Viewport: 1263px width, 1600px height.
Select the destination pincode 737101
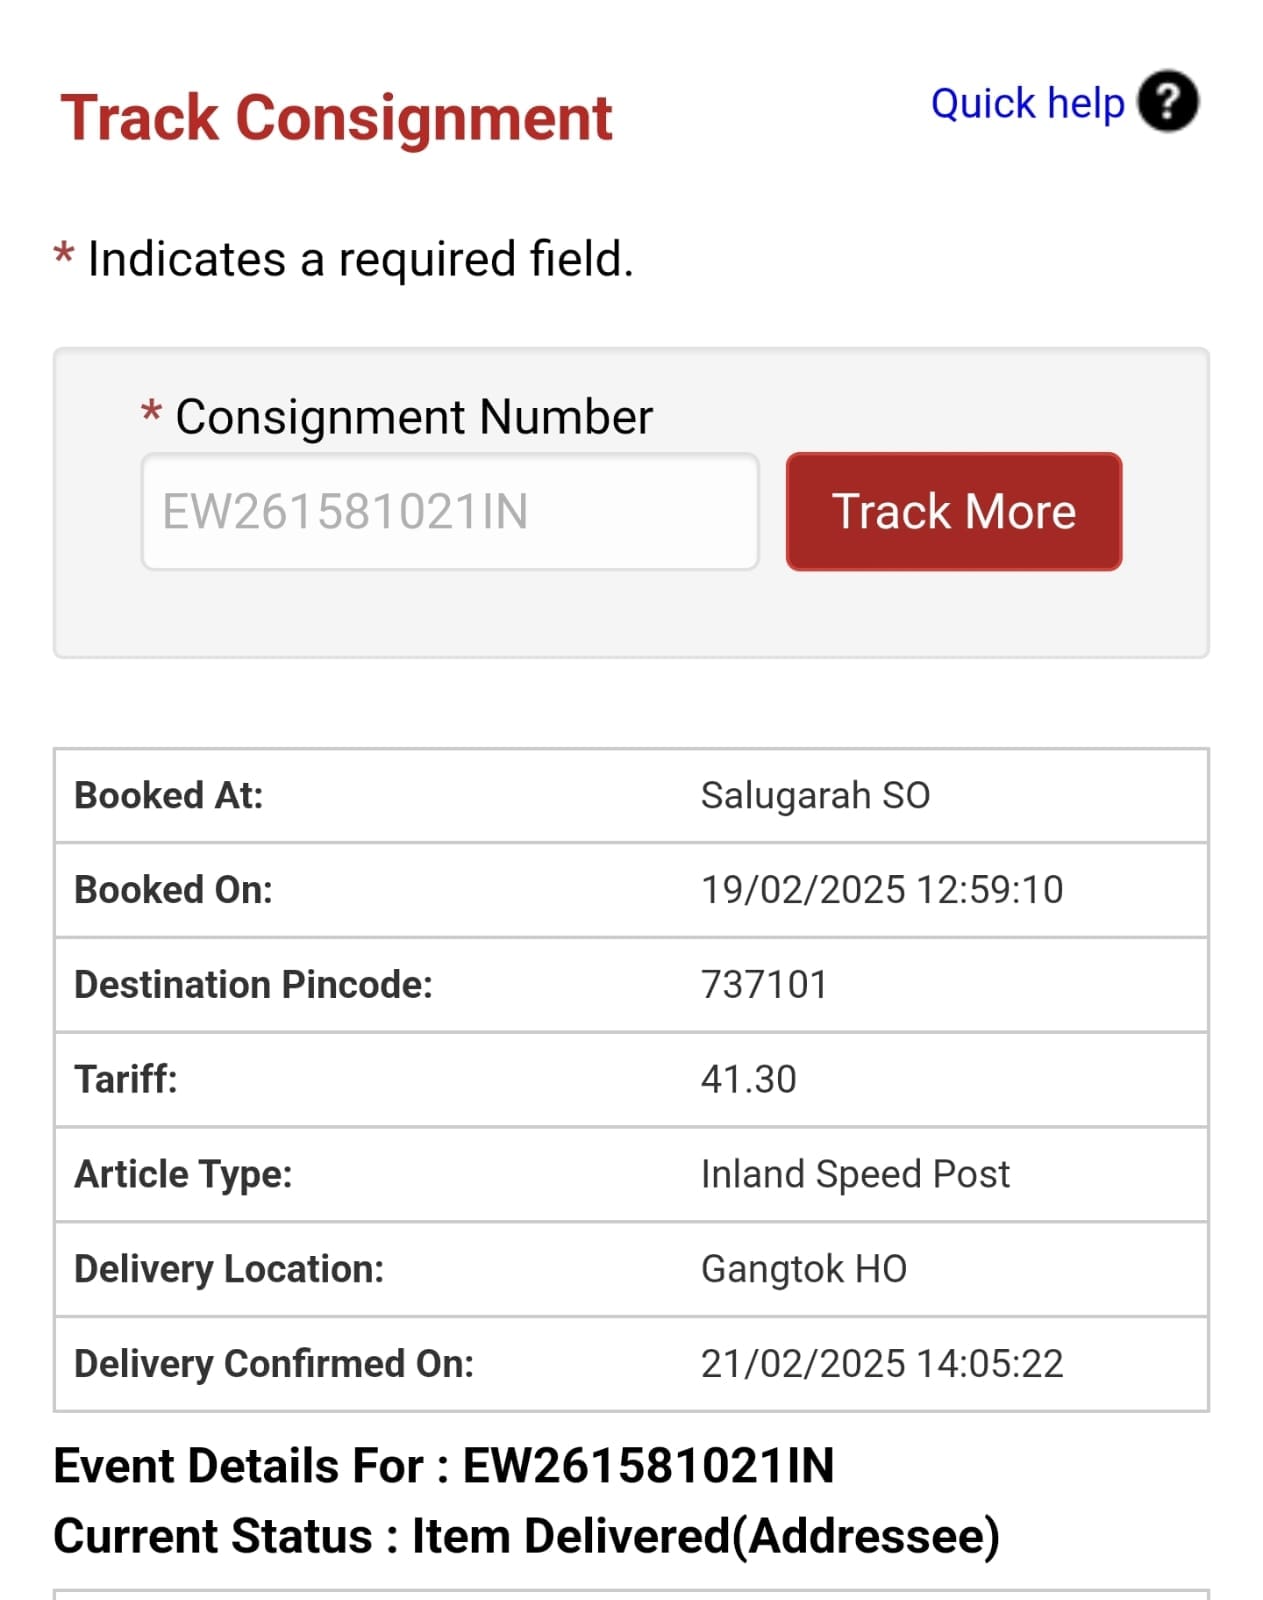click(764, 985)
